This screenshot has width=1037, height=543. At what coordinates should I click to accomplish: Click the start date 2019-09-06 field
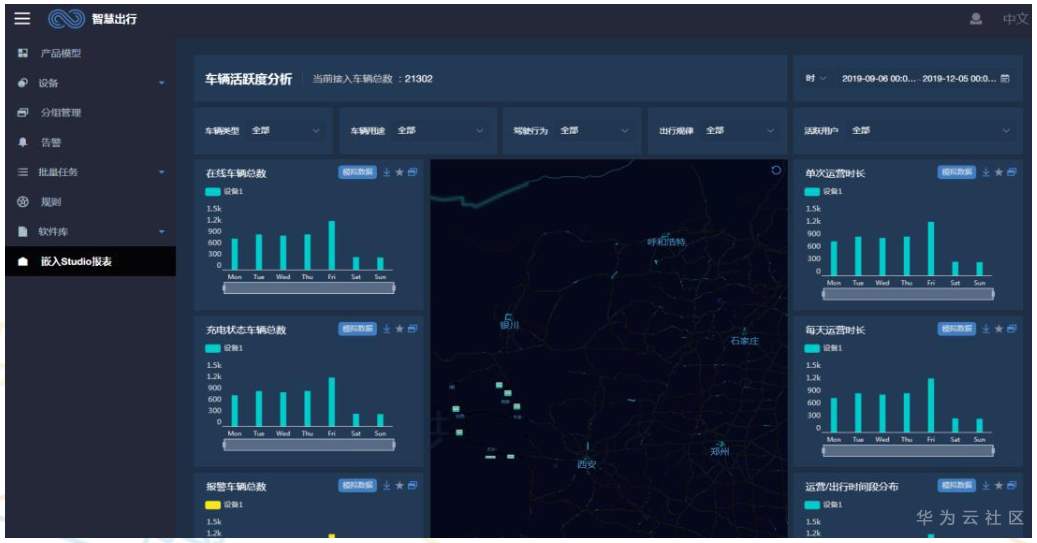(x=878, y=78)
